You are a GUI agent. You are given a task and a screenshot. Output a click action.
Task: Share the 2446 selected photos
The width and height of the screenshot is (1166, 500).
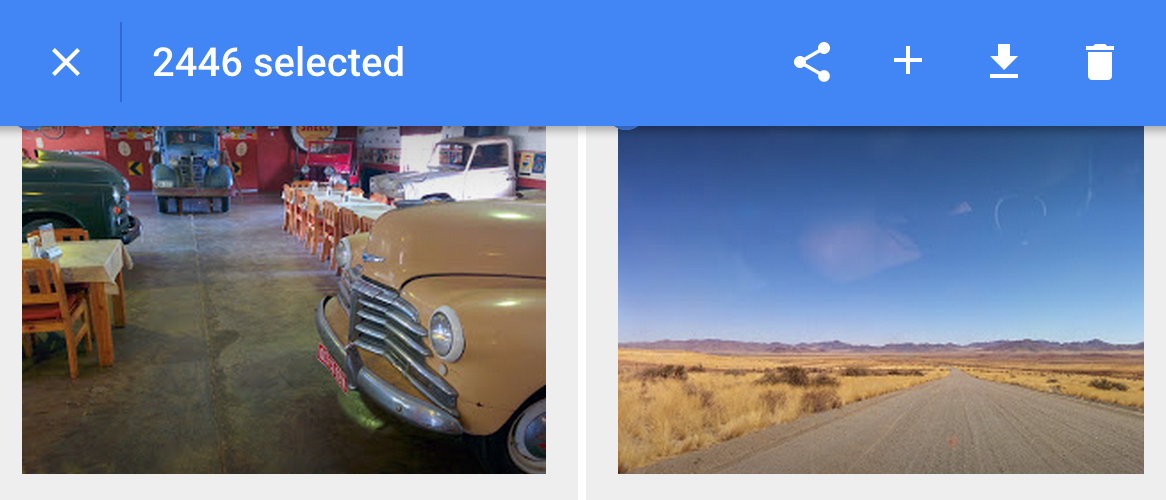[811, 62]
